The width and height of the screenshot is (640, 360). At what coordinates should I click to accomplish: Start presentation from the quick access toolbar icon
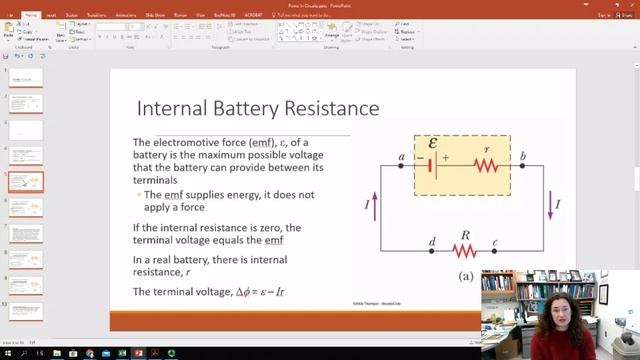pyautogui.click(x=42, y=56)
